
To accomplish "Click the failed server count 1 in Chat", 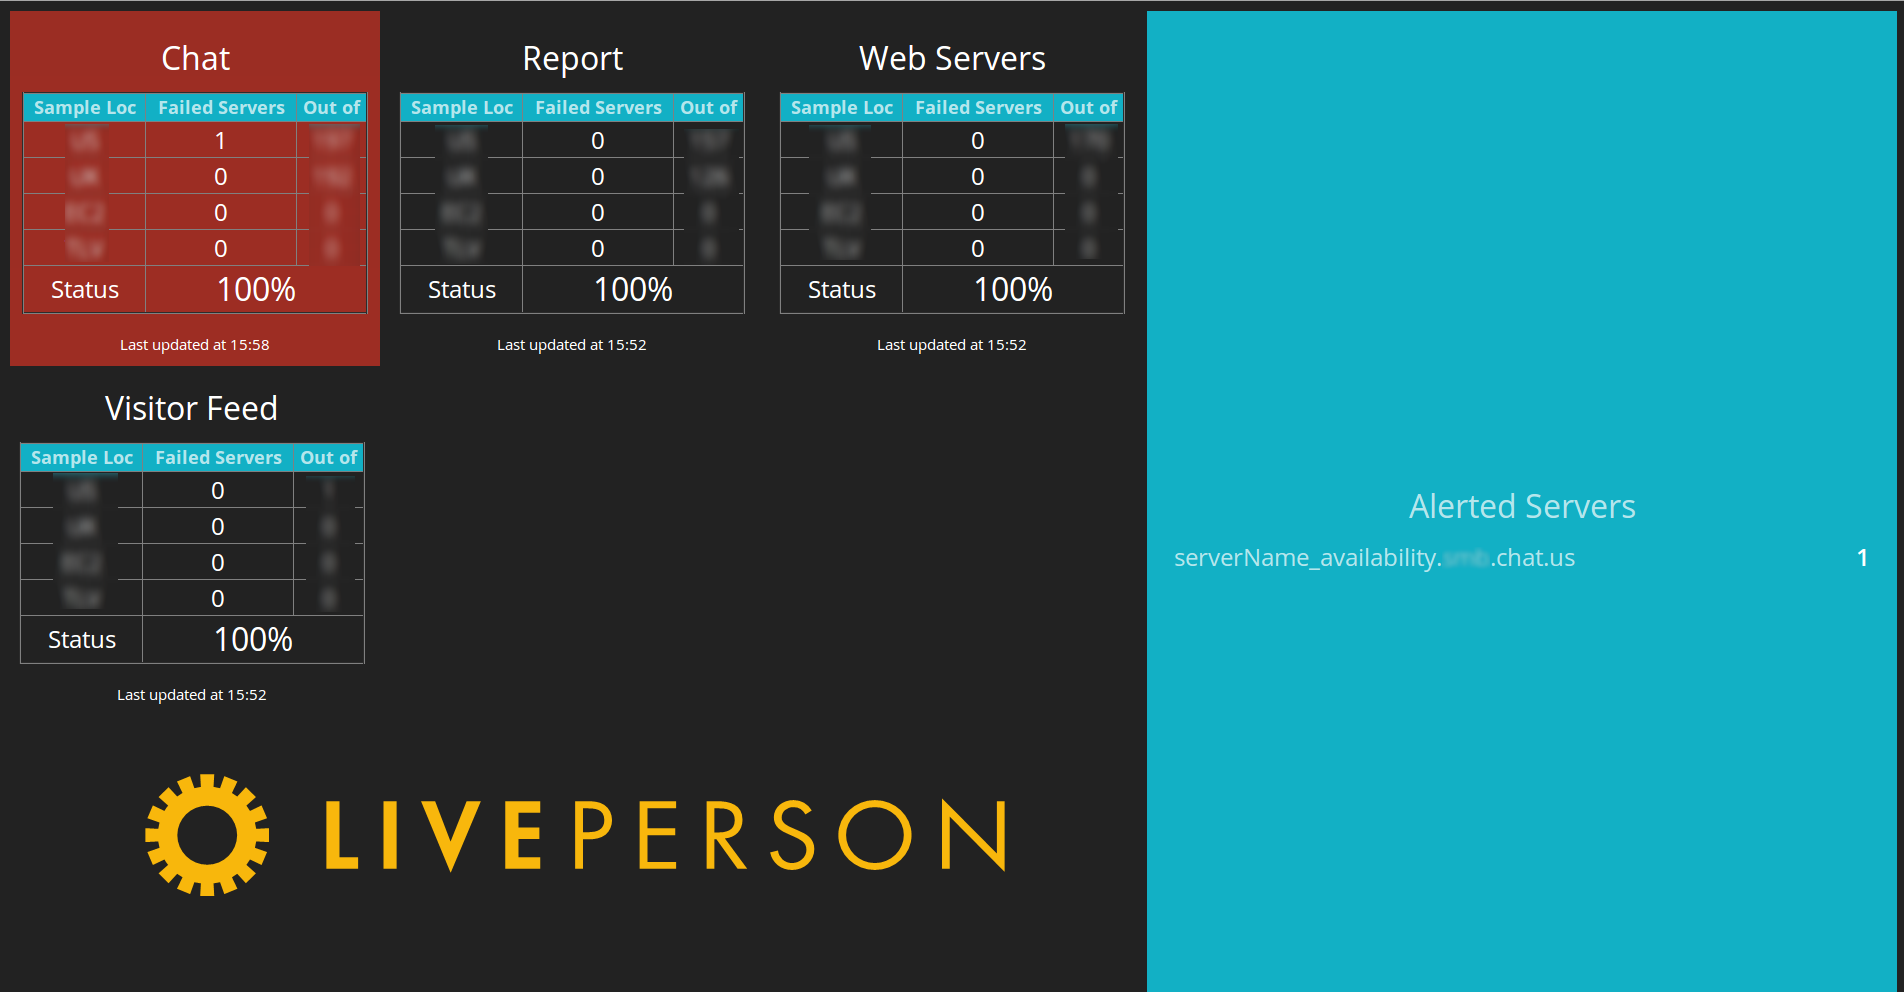I will 221,140.
